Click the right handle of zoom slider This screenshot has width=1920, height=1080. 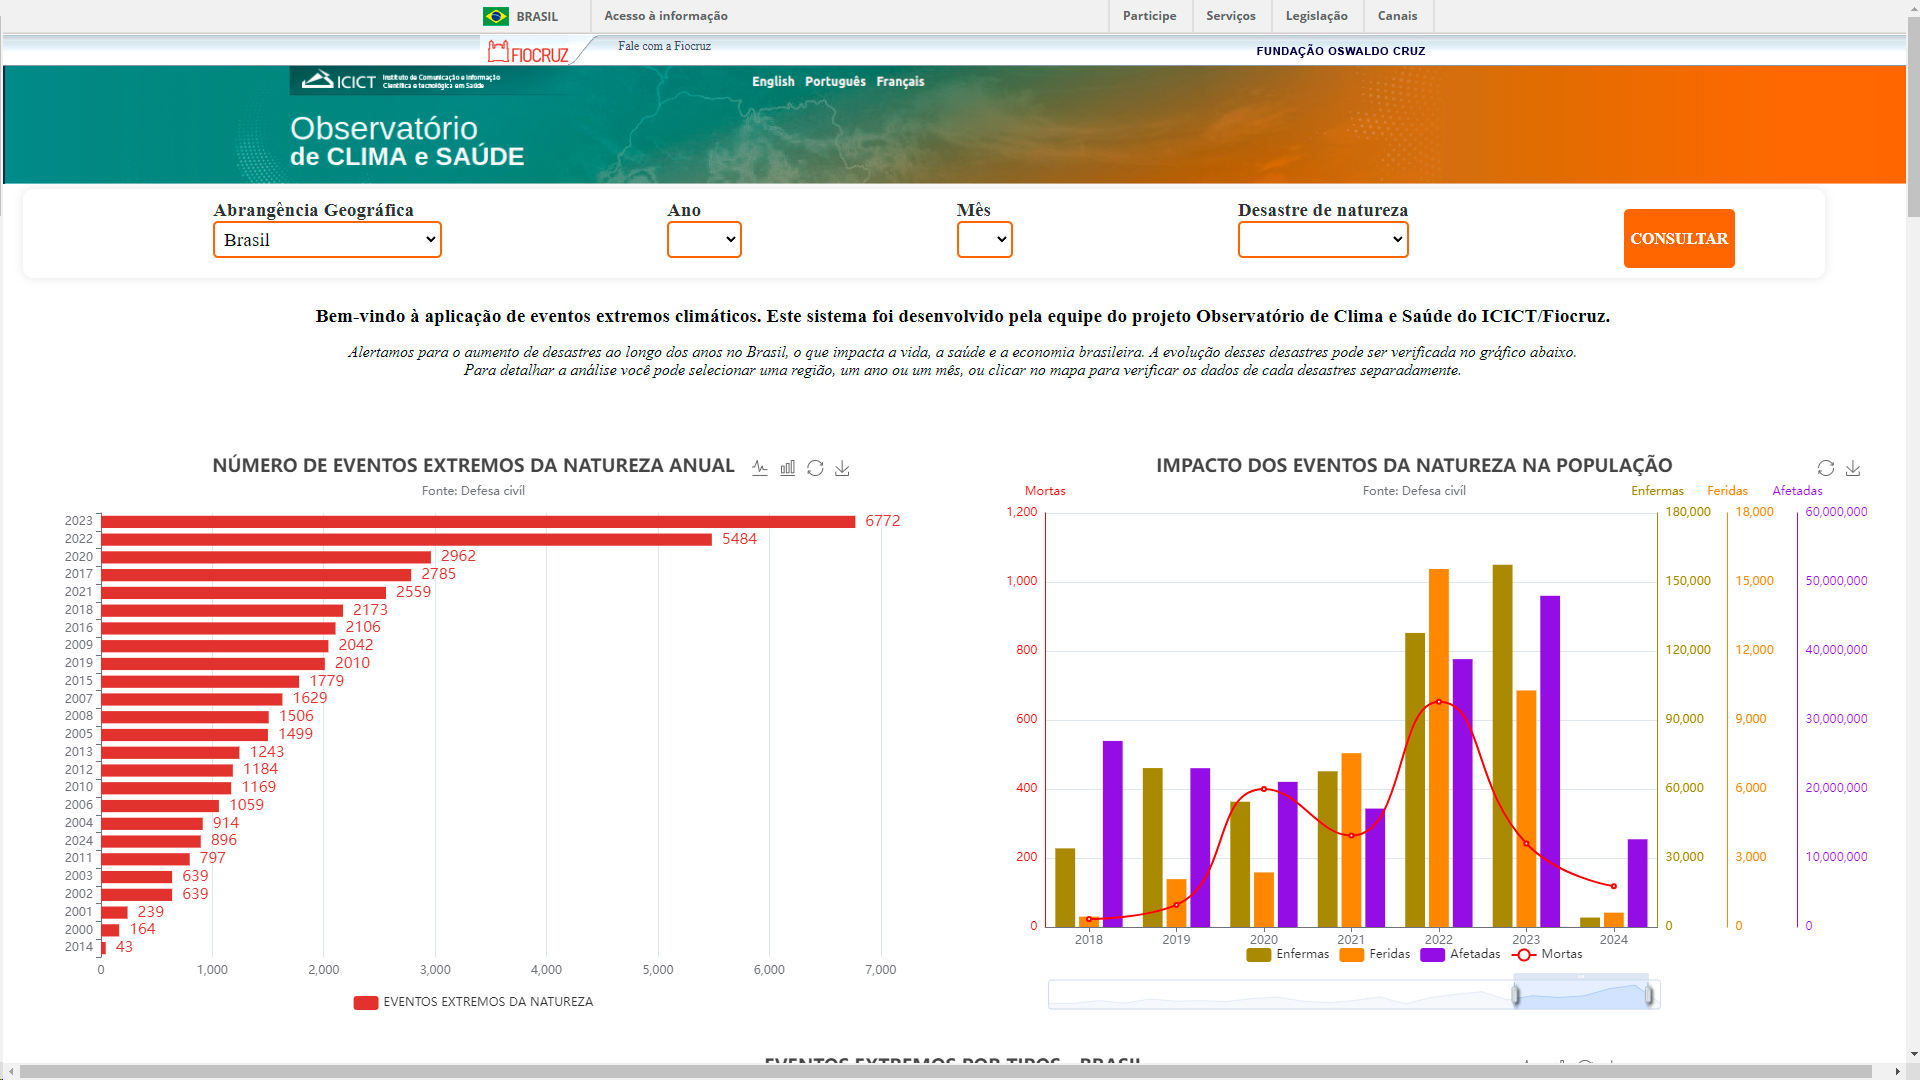coord(1649,995)
